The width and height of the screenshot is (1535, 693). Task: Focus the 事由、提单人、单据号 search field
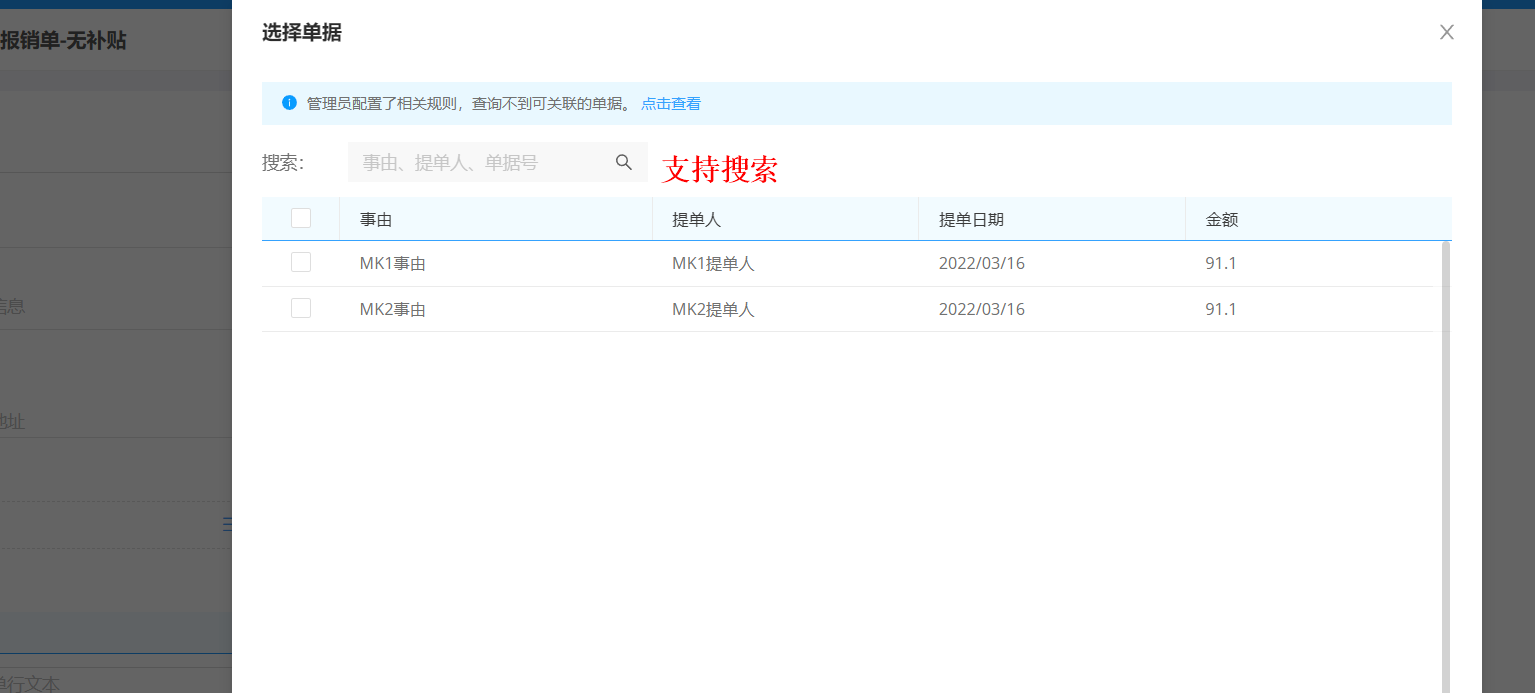tap(480, 162)
